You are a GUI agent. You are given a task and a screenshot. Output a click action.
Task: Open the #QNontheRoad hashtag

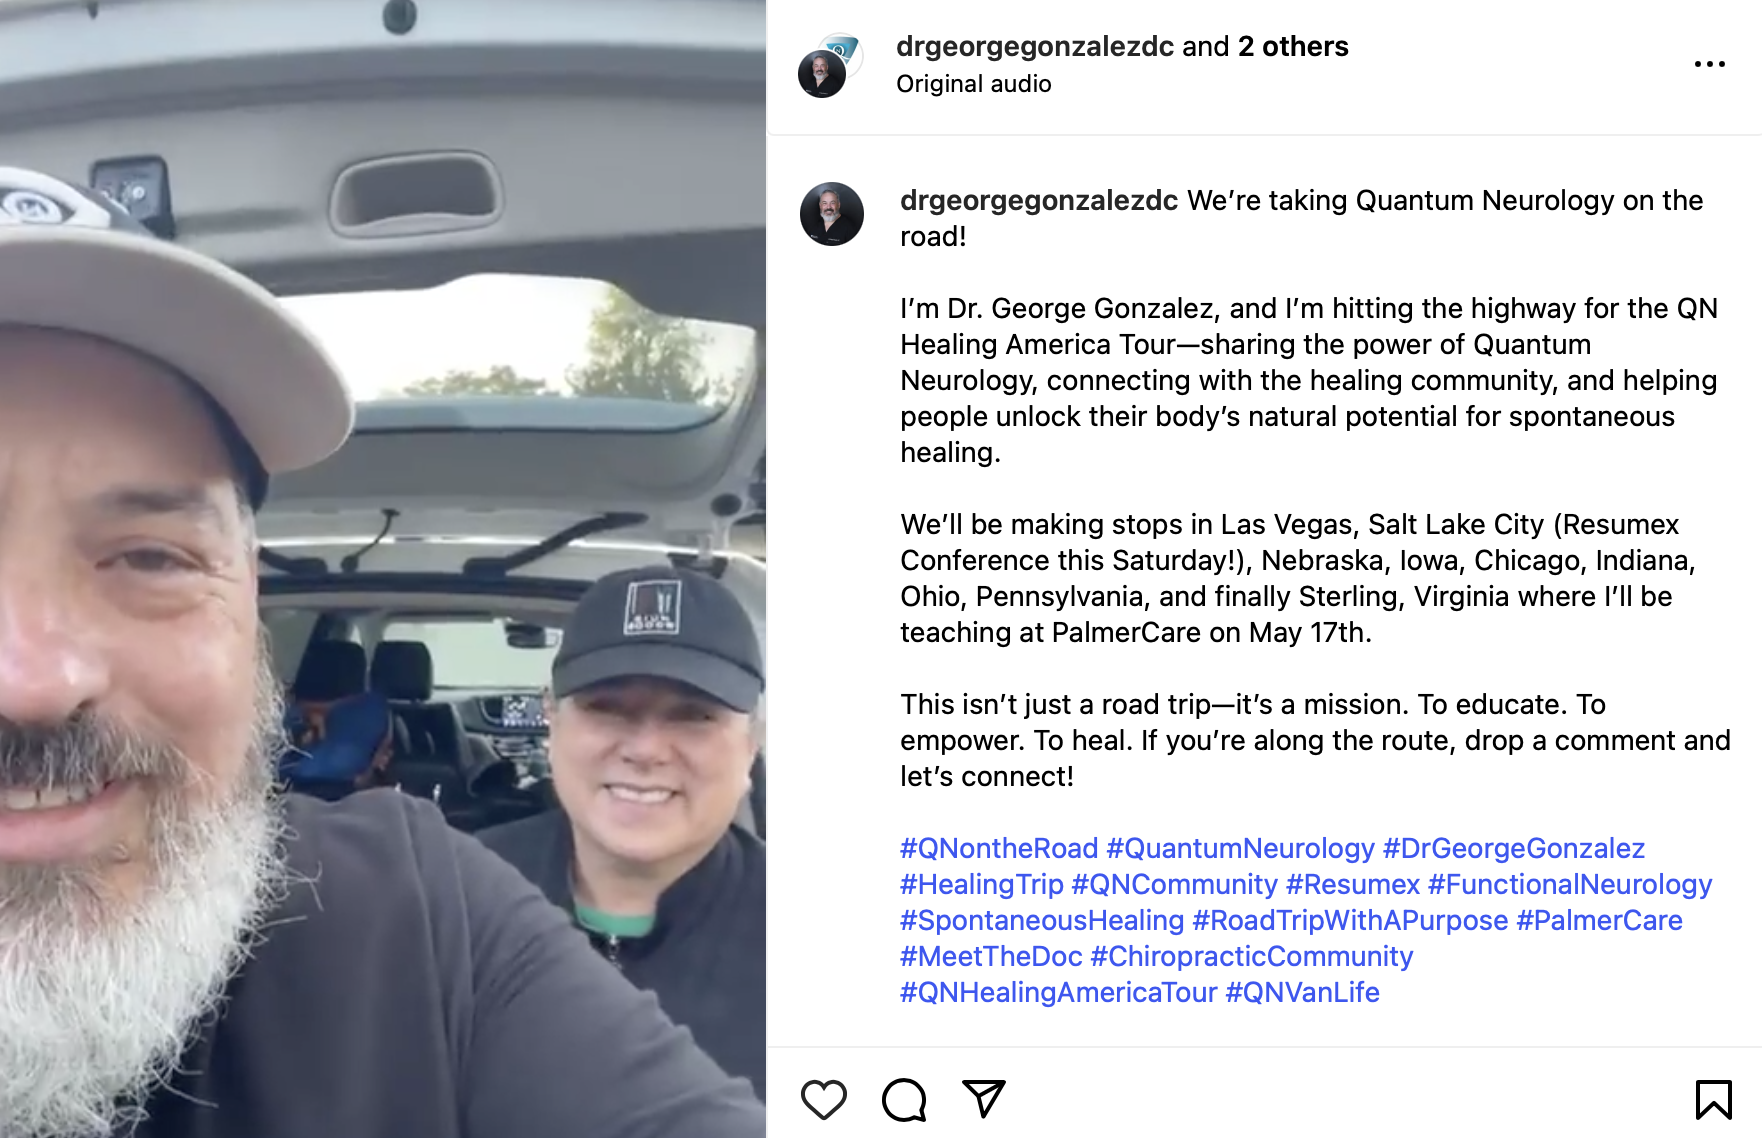(x=999, y=848)
